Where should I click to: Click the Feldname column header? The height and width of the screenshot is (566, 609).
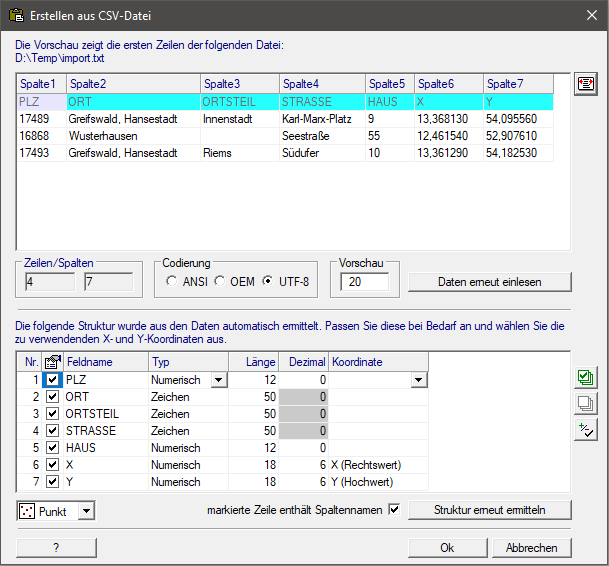click(106, 362)
